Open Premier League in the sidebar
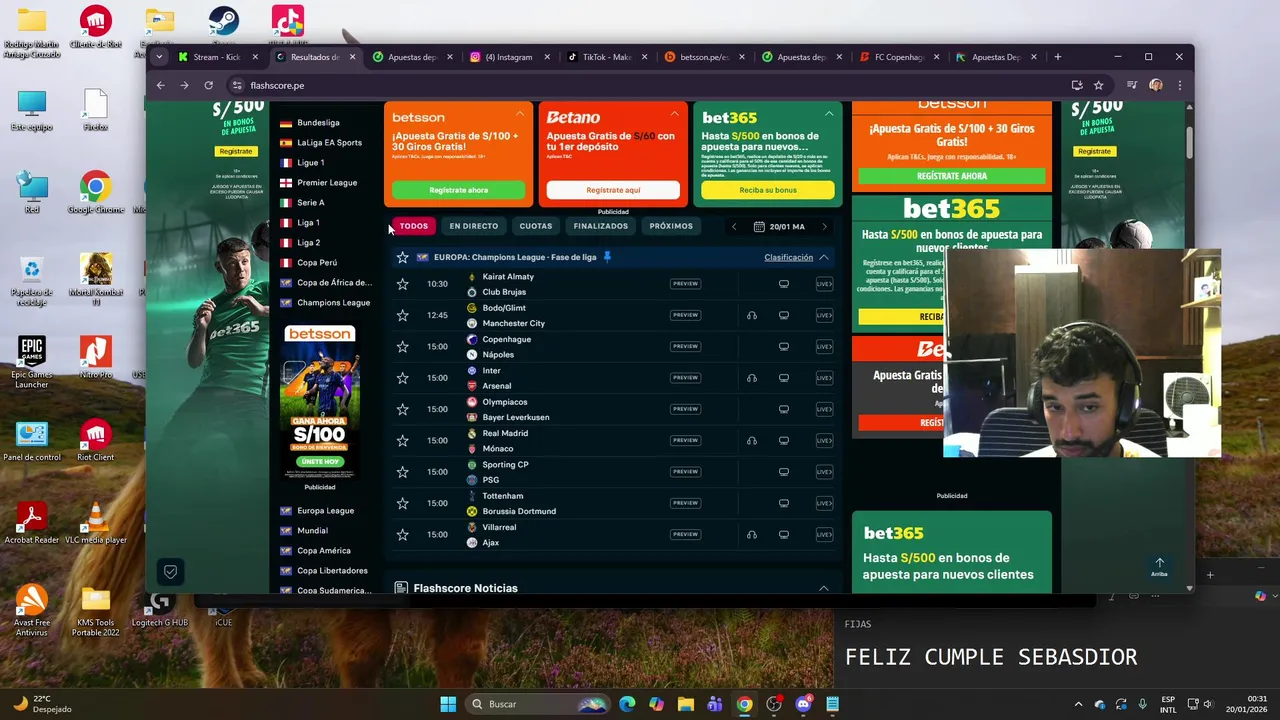Viewport: 1280px width, 720px height. click(327, 183)
